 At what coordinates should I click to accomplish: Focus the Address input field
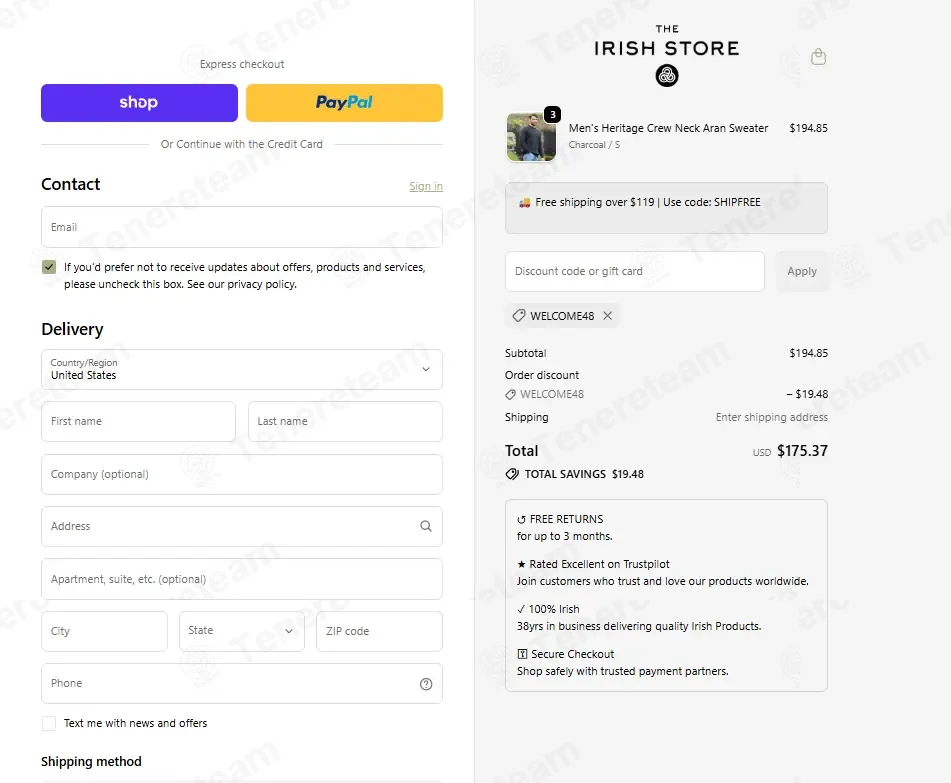241,526
